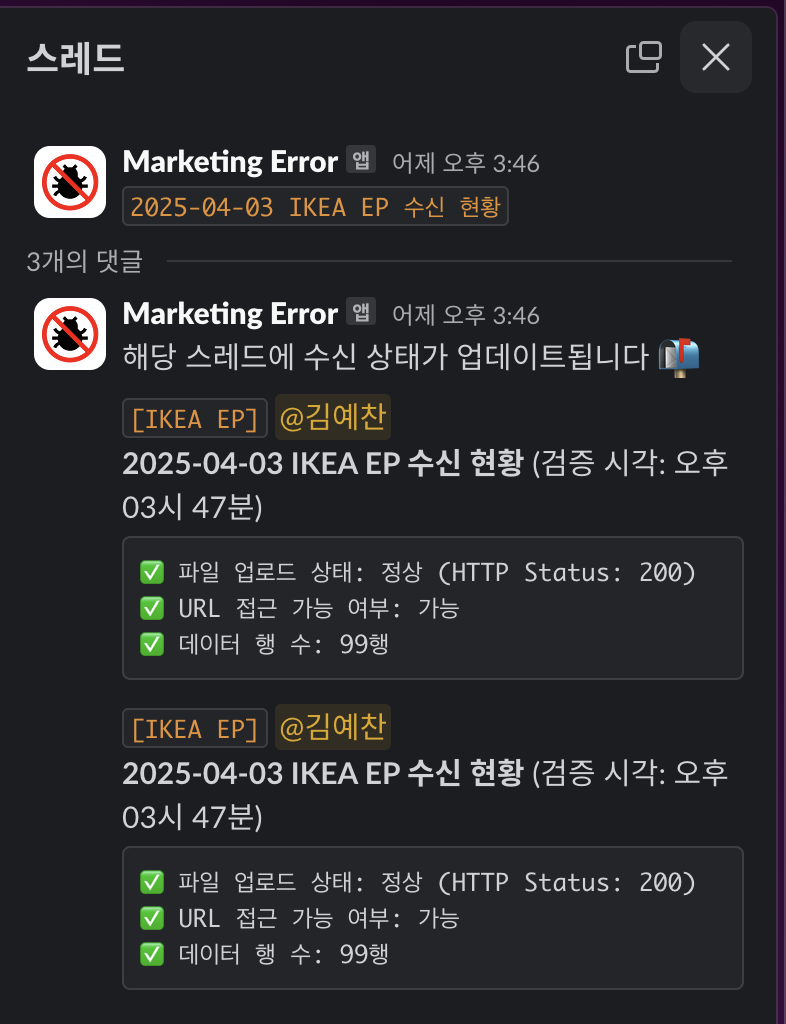Click the 파일 업로드 상태 checkmark in the first report

tap(151, 573)
